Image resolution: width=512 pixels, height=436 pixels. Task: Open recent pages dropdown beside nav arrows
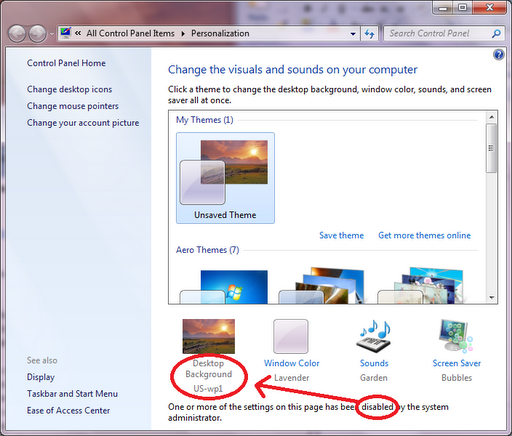[52, 34]
